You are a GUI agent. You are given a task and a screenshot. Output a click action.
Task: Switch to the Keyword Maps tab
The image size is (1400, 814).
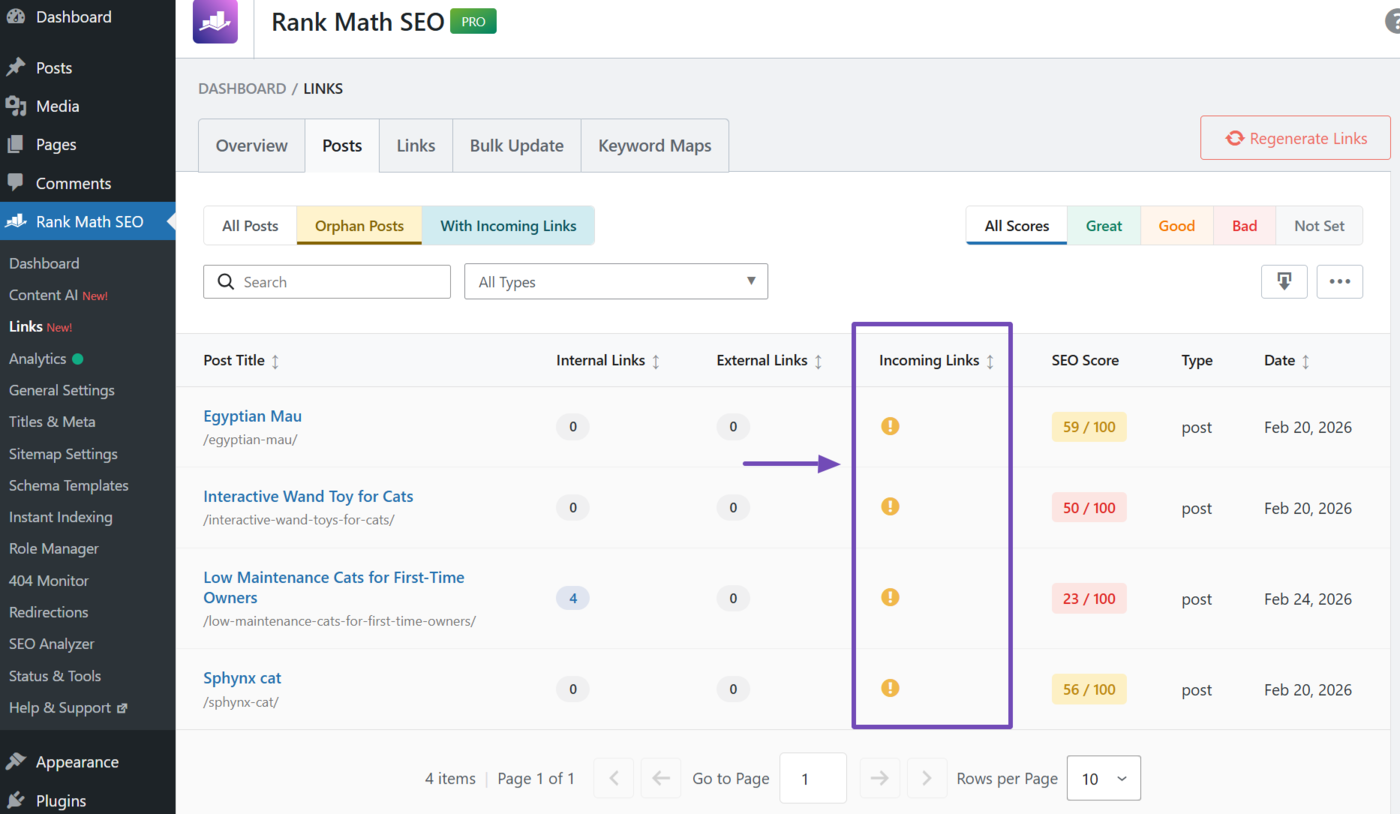[654, 145]
